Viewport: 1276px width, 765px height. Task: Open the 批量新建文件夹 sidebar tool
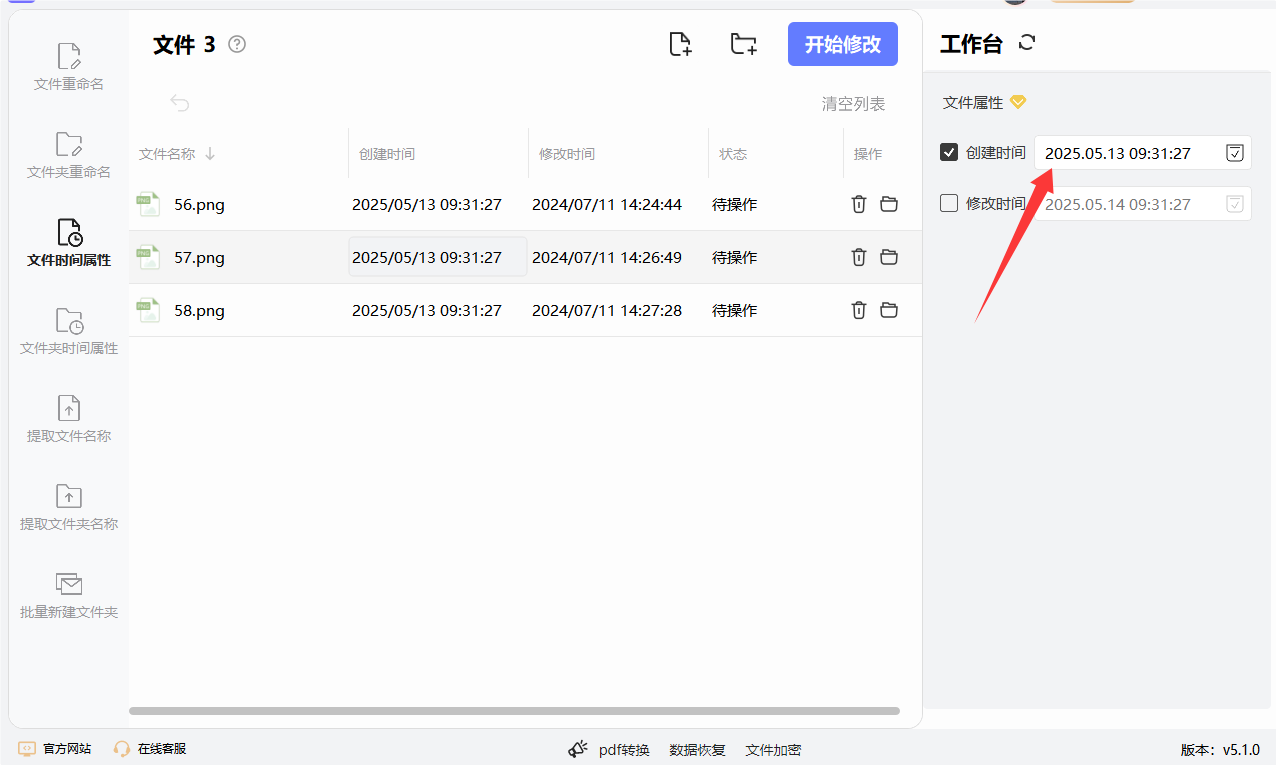tap(69, 596)
